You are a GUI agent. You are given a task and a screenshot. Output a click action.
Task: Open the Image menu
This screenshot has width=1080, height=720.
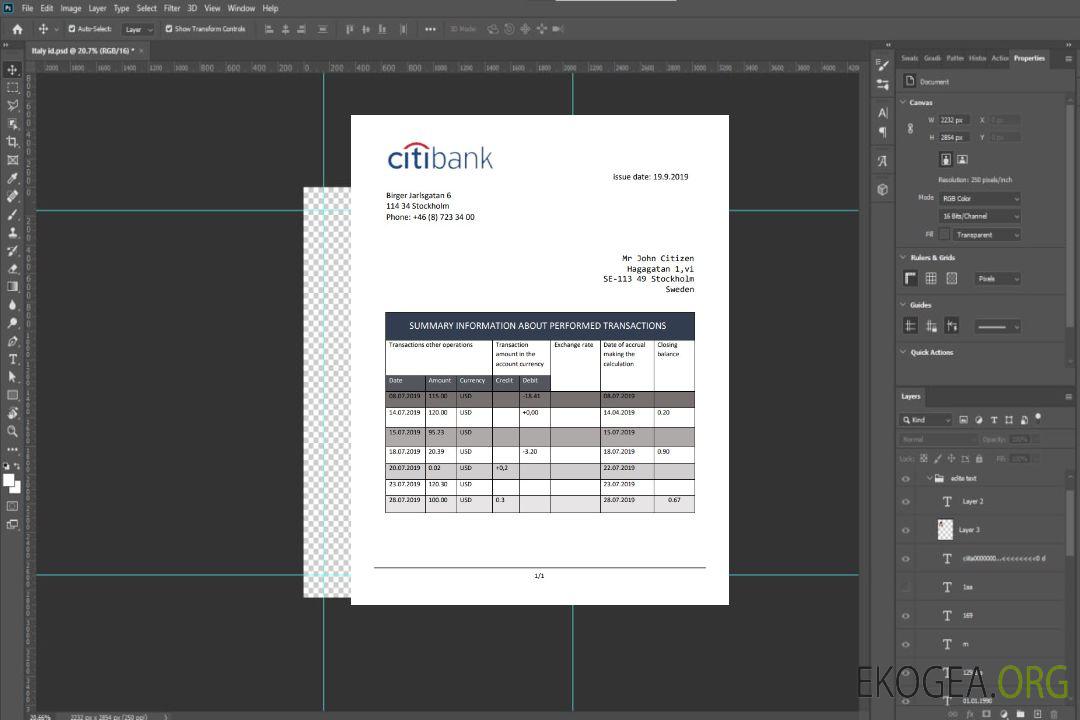pos(71,8)
